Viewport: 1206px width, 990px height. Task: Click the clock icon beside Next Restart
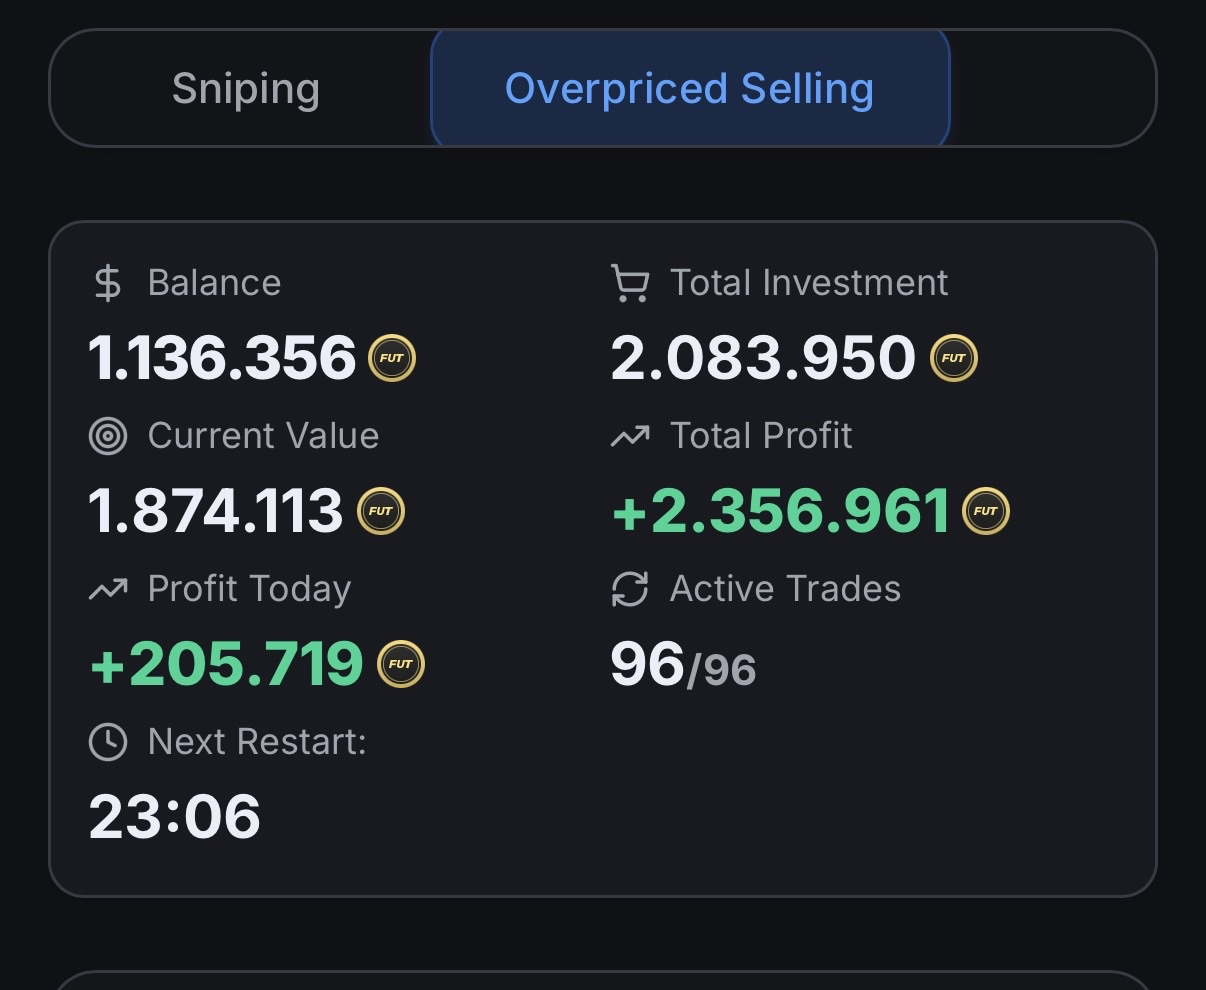point(107,742)
